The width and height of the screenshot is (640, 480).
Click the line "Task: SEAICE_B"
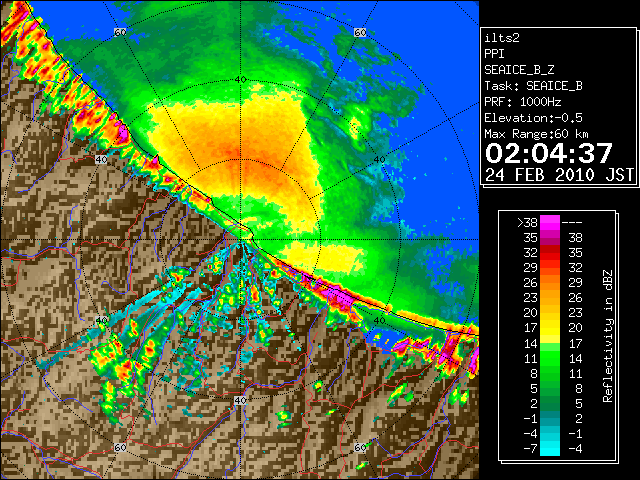pos(533,86)
